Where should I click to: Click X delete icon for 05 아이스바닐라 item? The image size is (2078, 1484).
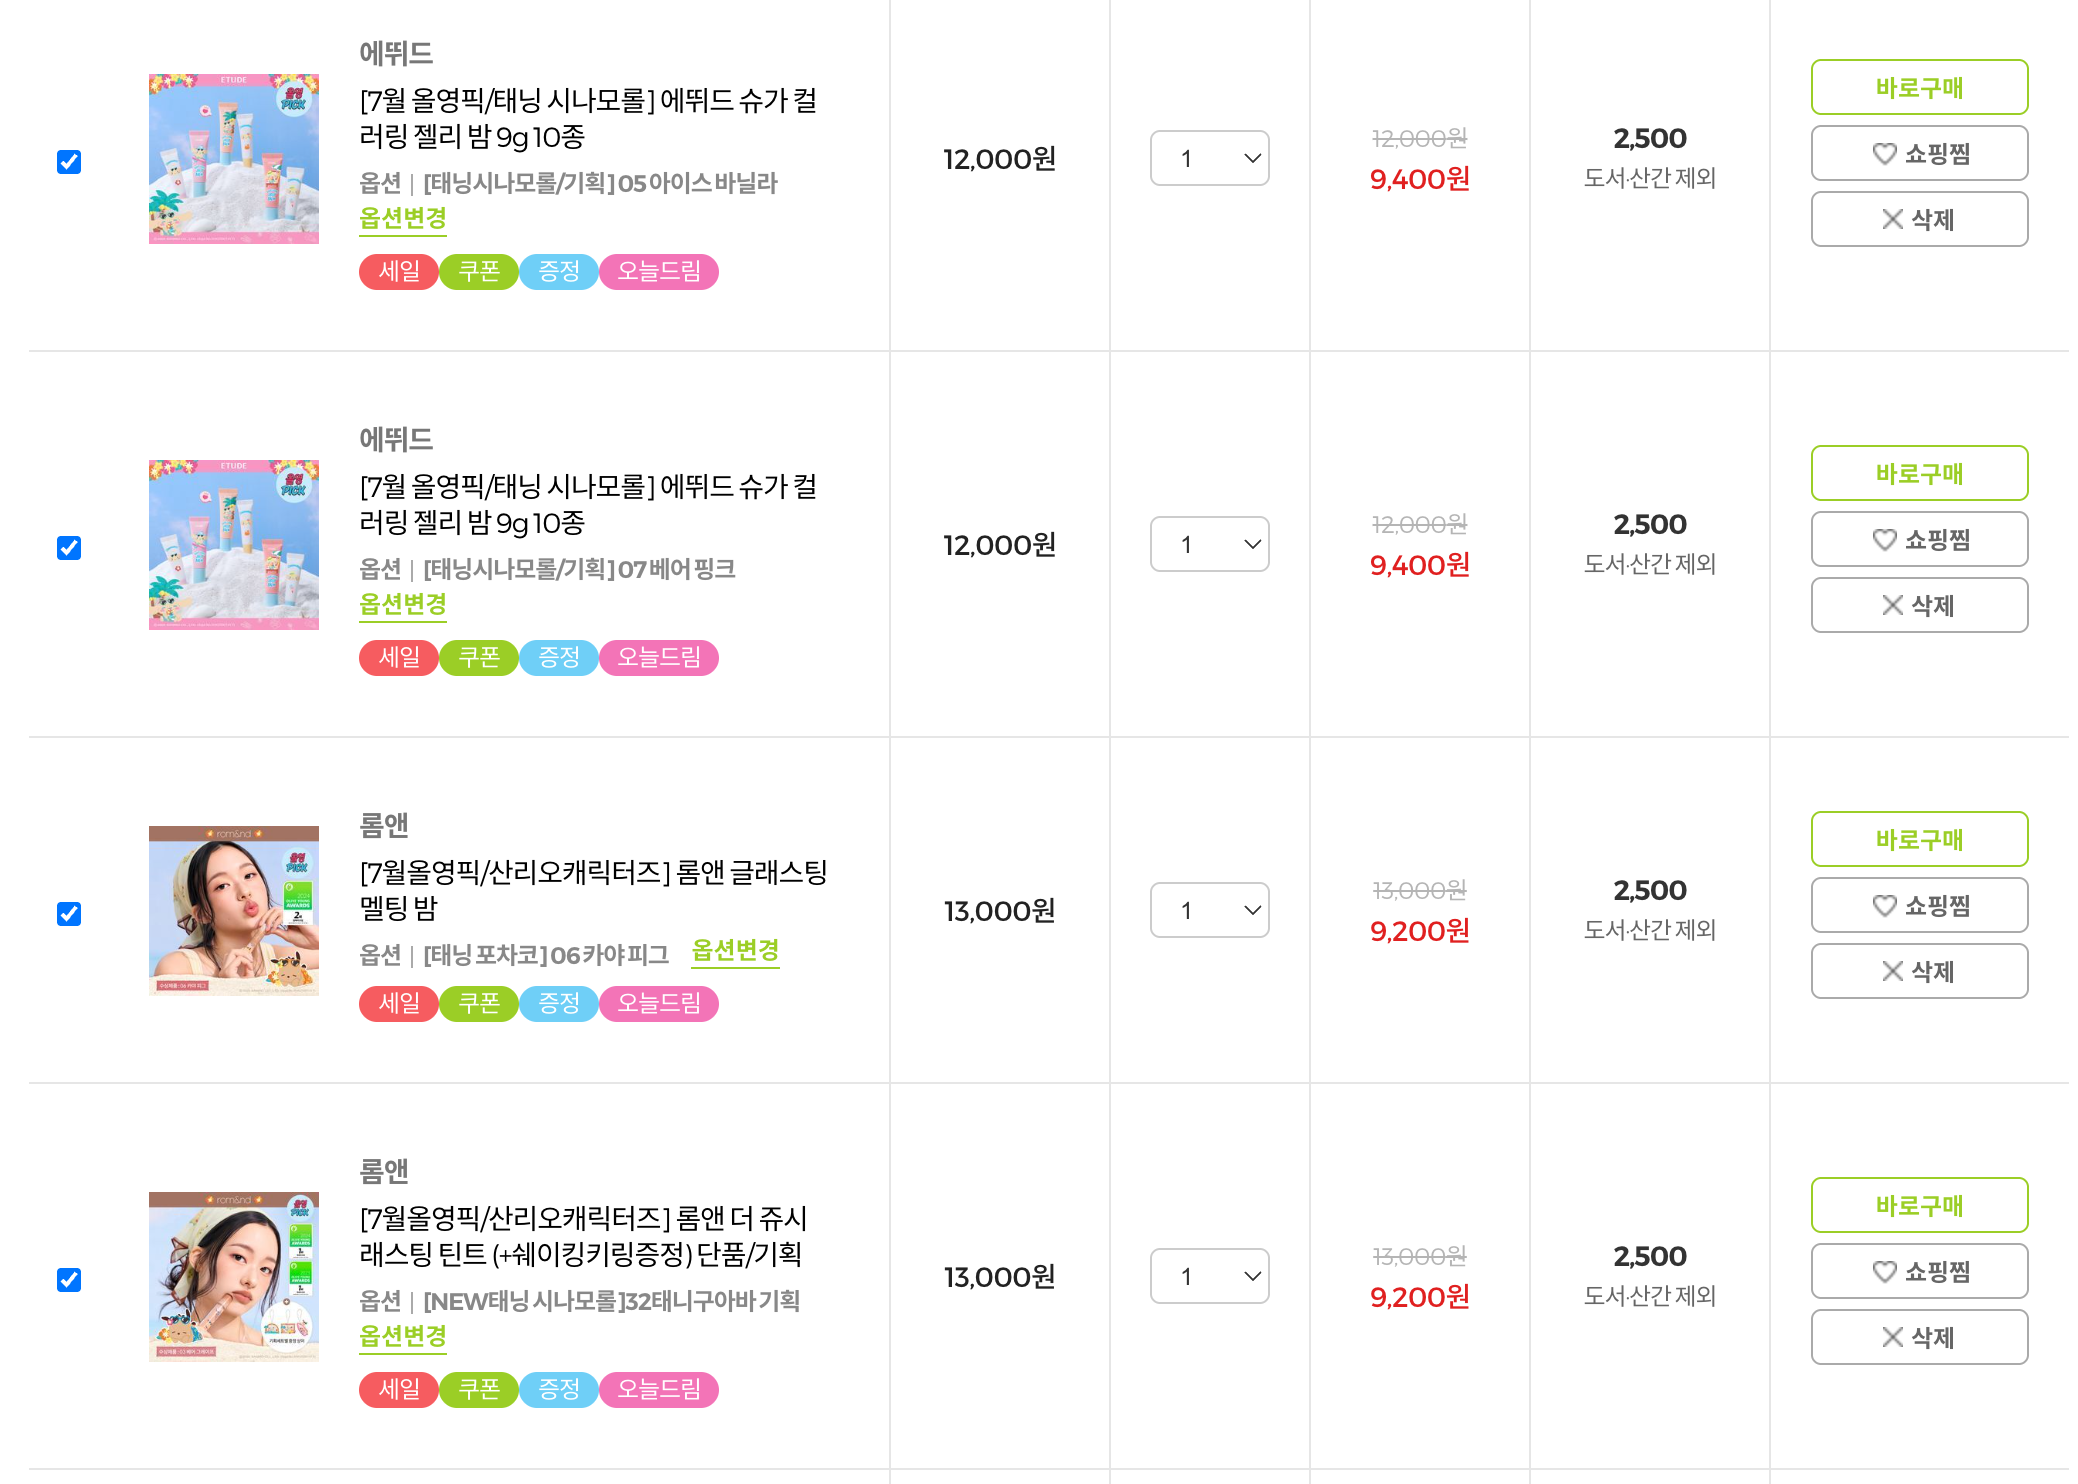[x=1892, y=219]
